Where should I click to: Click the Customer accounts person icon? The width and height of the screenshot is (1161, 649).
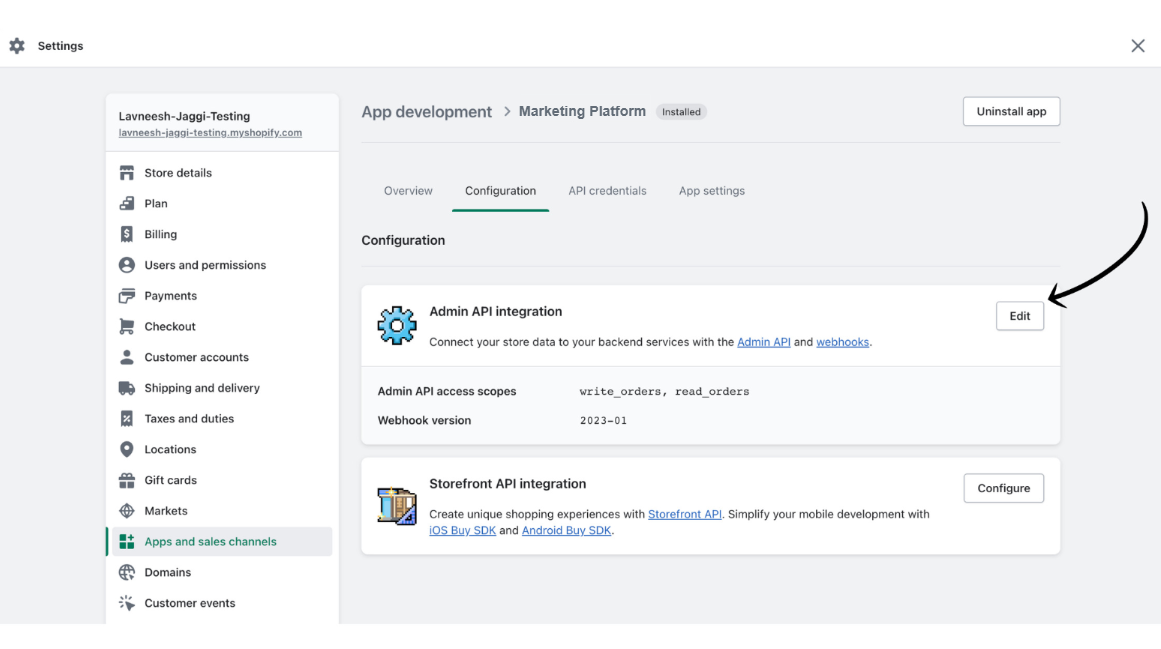point(127,357)
